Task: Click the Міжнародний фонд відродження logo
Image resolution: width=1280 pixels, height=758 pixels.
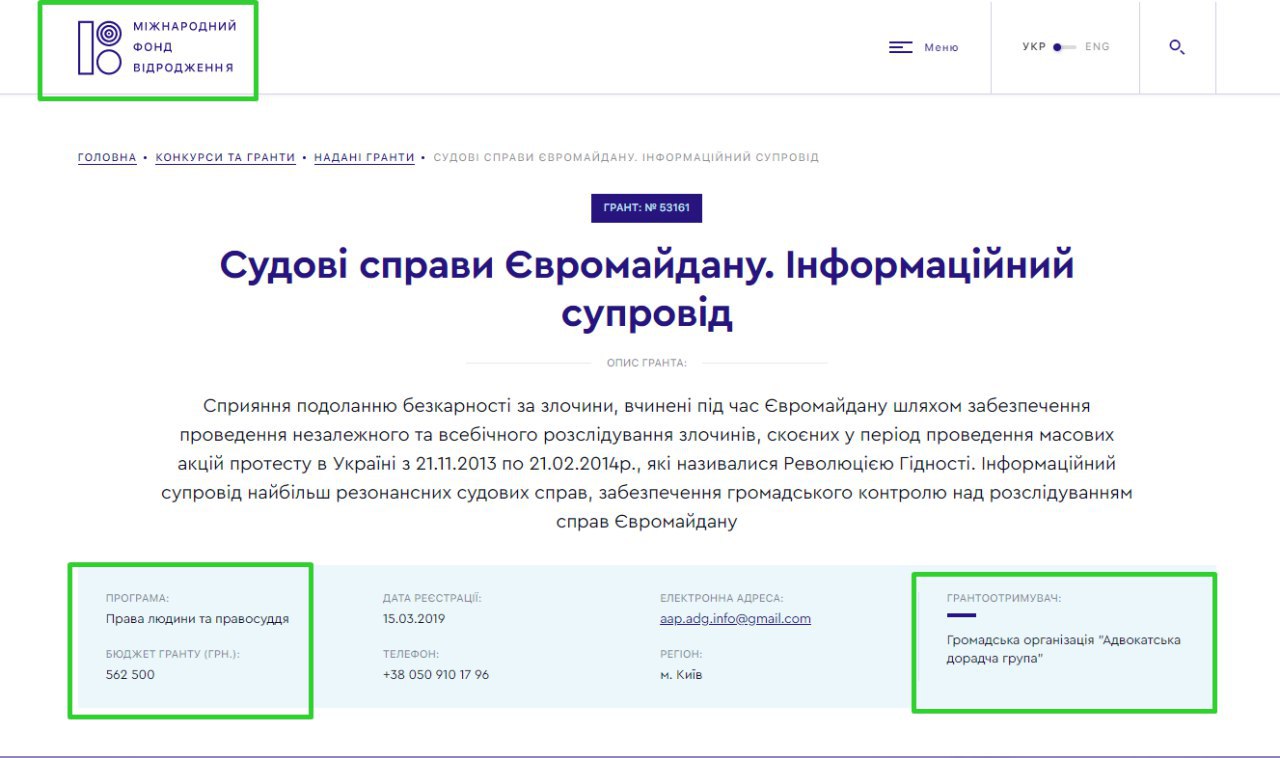Action: [x=157, y=47]
